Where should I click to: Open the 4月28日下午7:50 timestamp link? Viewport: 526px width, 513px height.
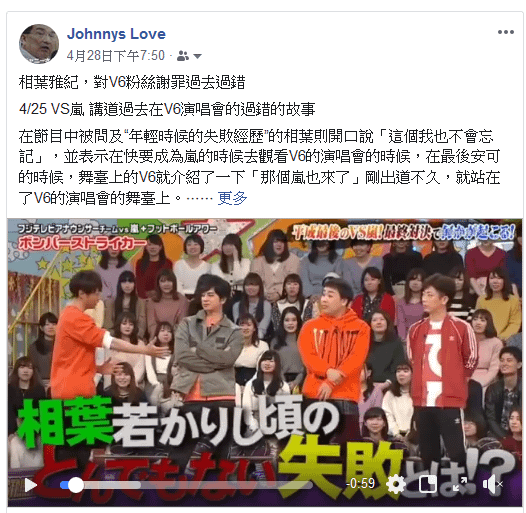point(115,56)
